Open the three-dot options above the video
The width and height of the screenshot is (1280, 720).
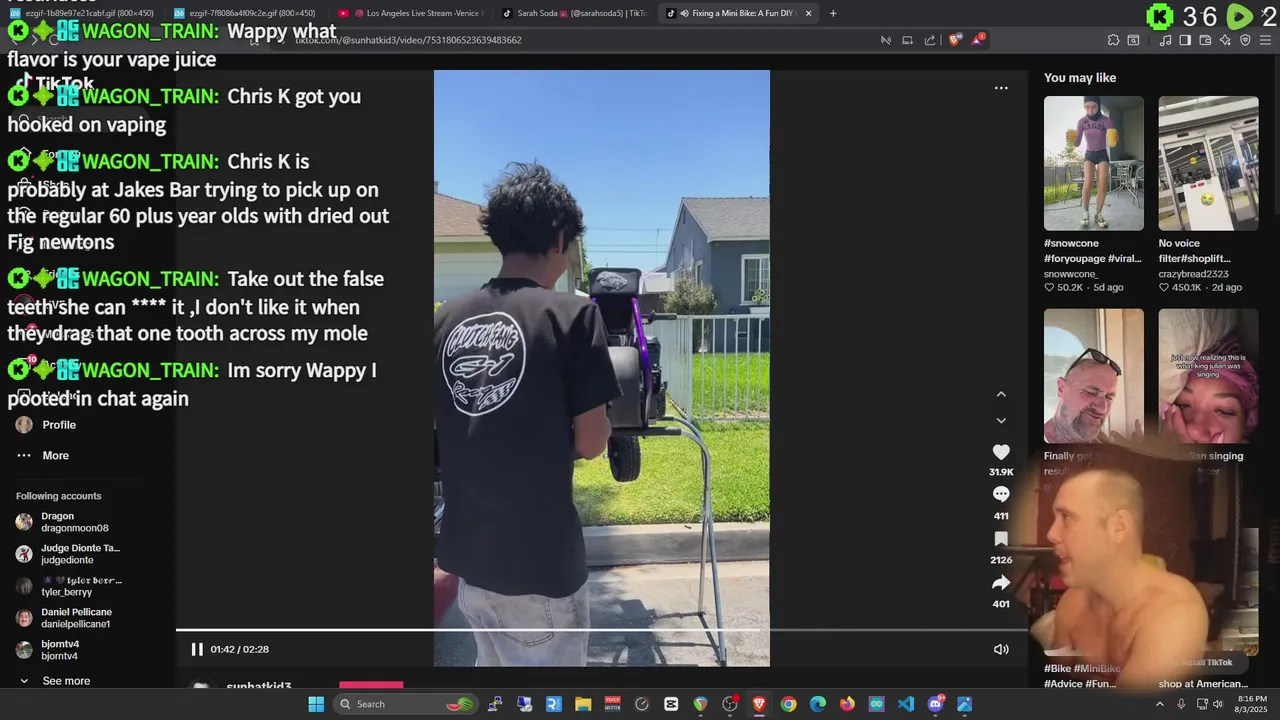click(1001, 88)
